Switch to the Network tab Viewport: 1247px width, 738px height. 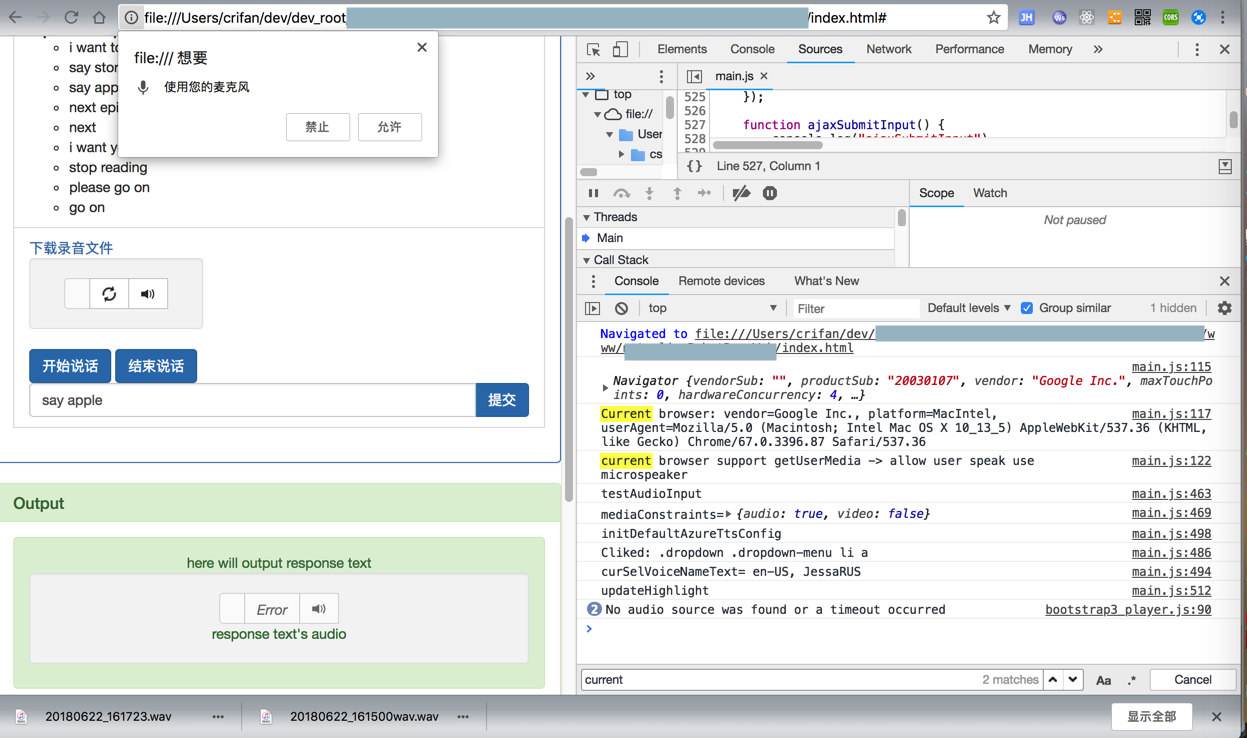point(888,49)
